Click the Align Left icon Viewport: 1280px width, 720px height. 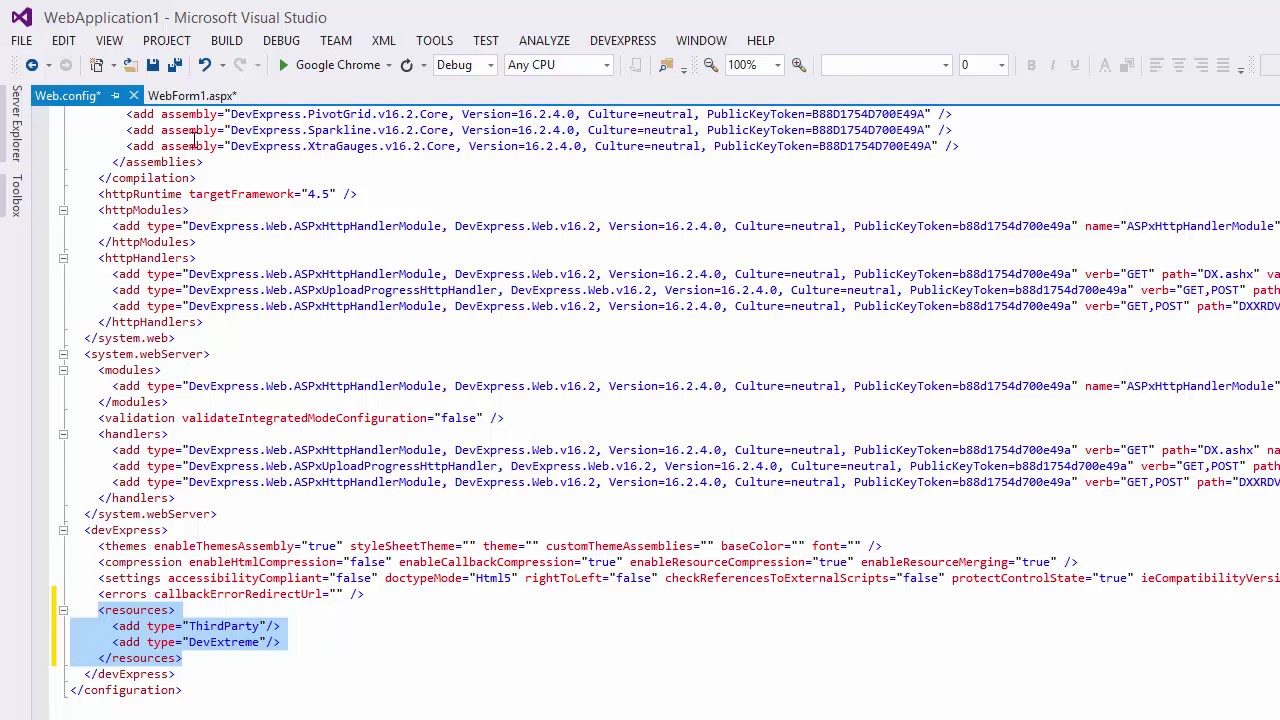click(1156, 65)
